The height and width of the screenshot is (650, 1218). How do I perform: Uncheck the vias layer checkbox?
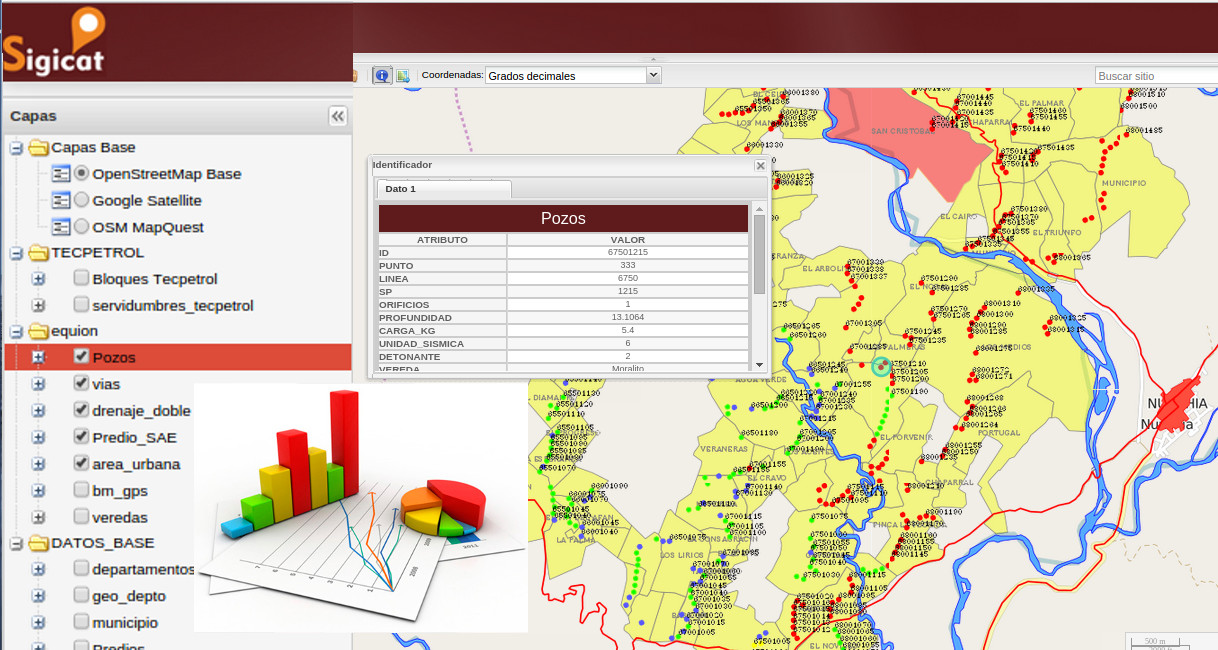click(x=82, y=383)
